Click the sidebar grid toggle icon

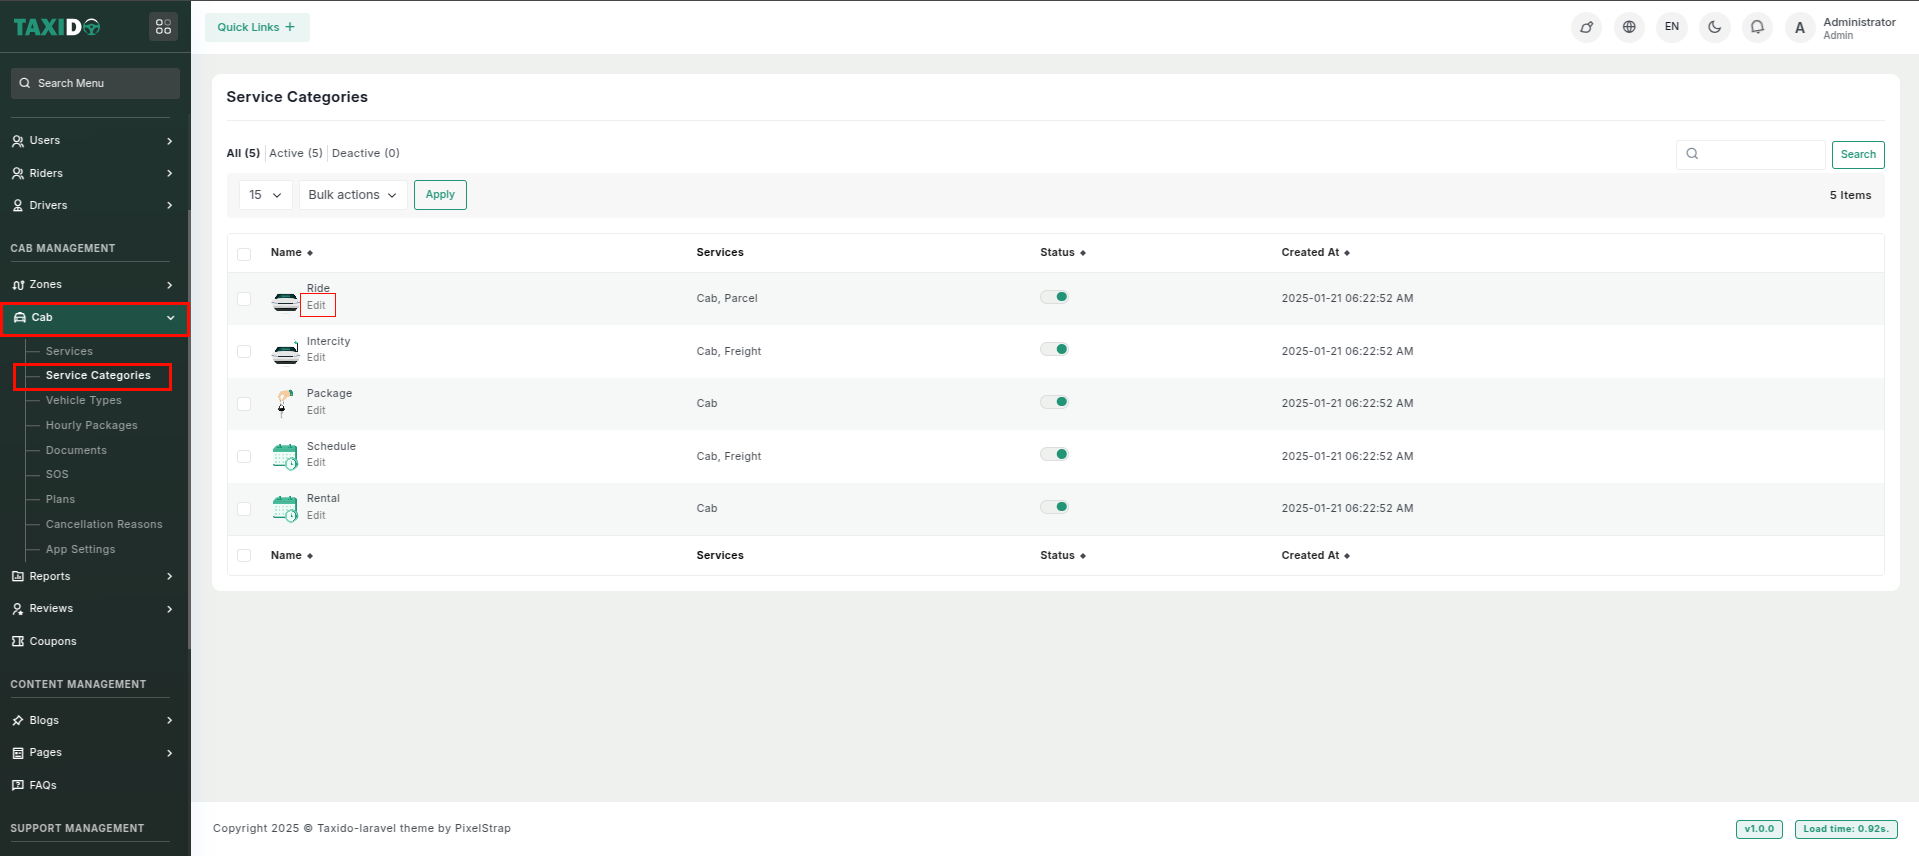point(163,27)
